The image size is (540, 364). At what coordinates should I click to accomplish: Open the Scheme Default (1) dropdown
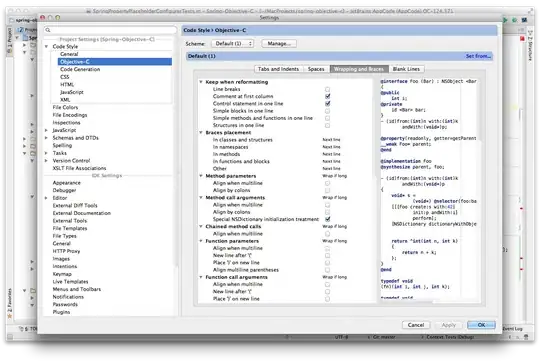(x=233, y=44)
